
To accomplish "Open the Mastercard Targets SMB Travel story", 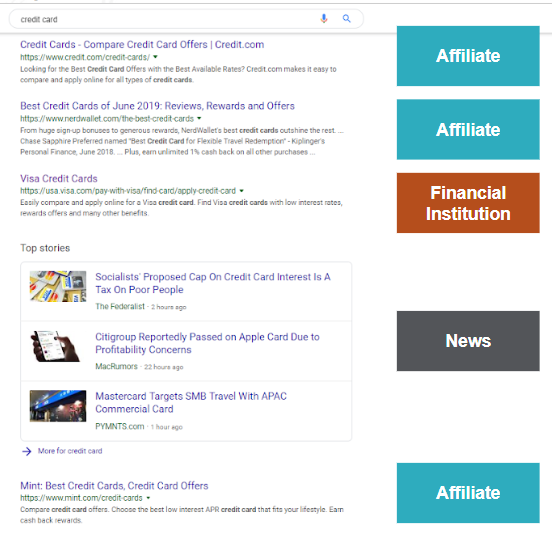I will coord(191,402).
